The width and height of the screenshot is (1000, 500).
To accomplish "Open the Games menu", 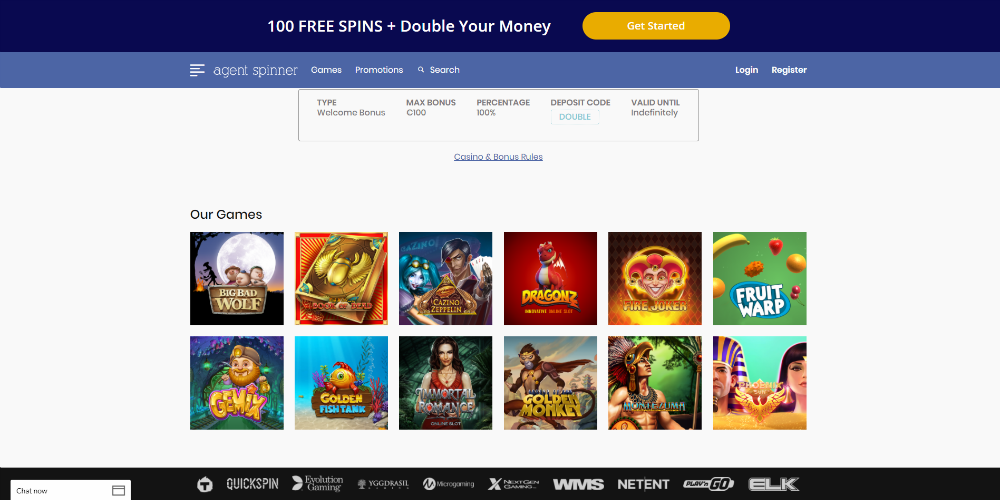I will [x=326, y=70].
